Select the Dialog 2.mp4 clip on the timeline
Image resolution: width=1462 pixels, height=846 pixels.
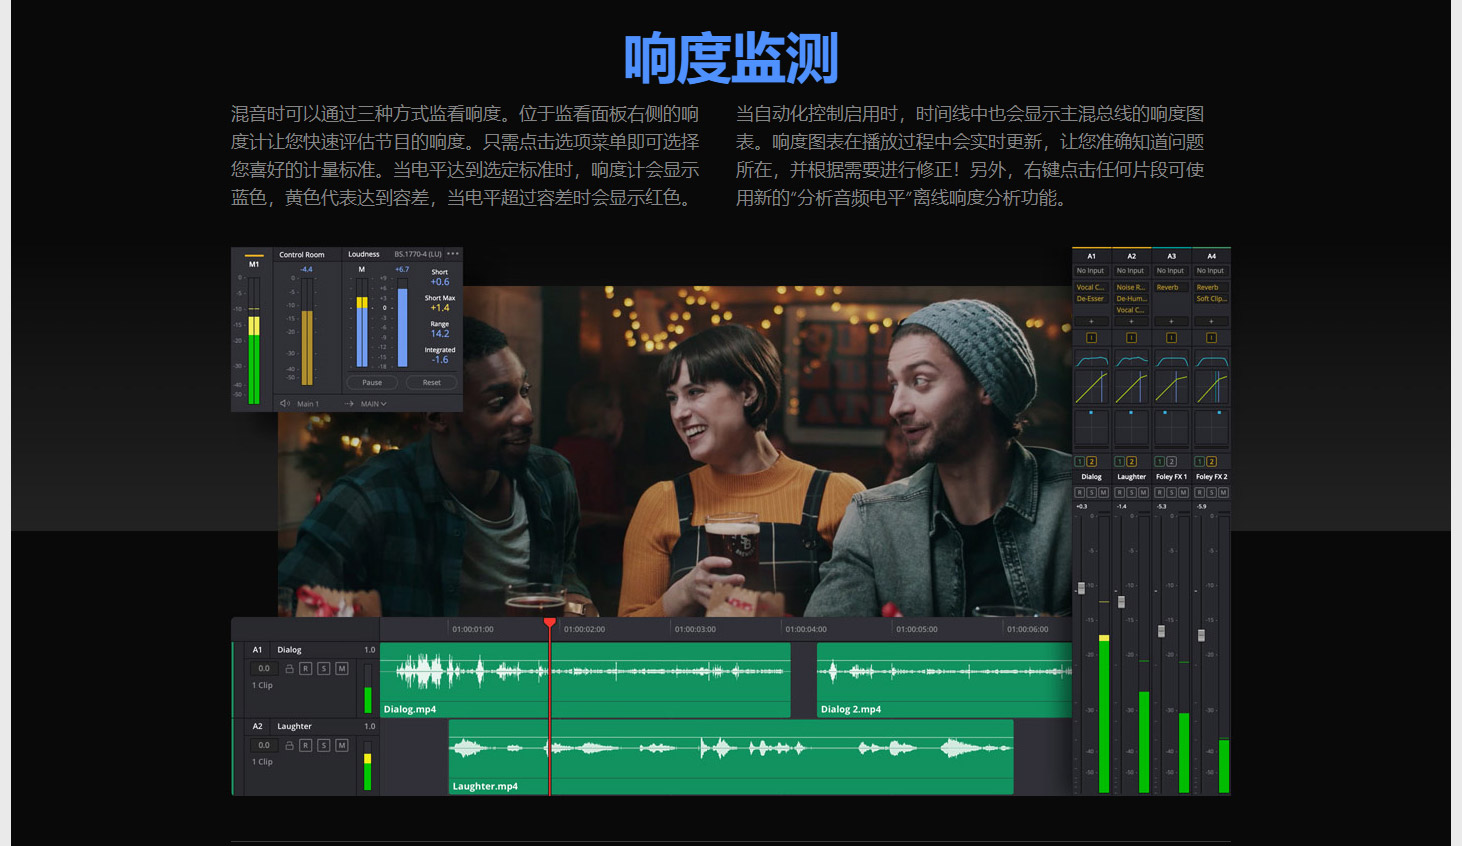point(943,680)
